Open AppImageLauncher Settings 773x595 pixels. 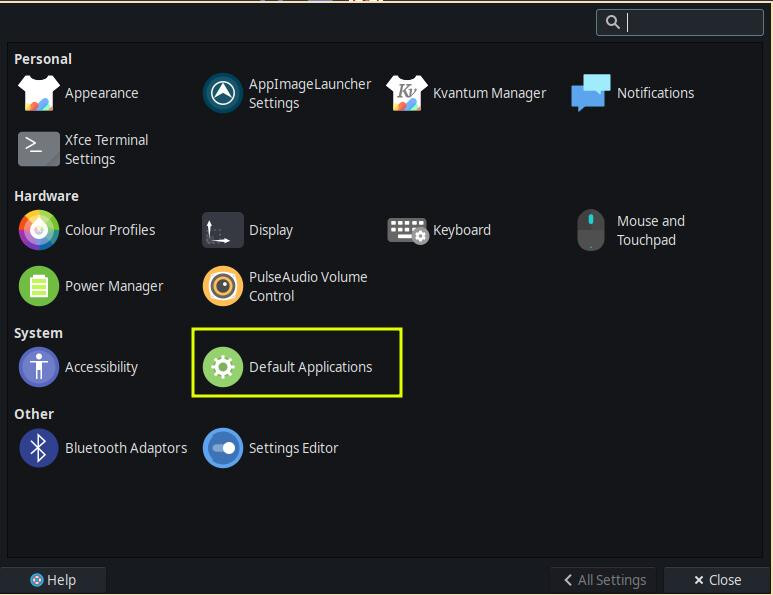pos(223,93)
